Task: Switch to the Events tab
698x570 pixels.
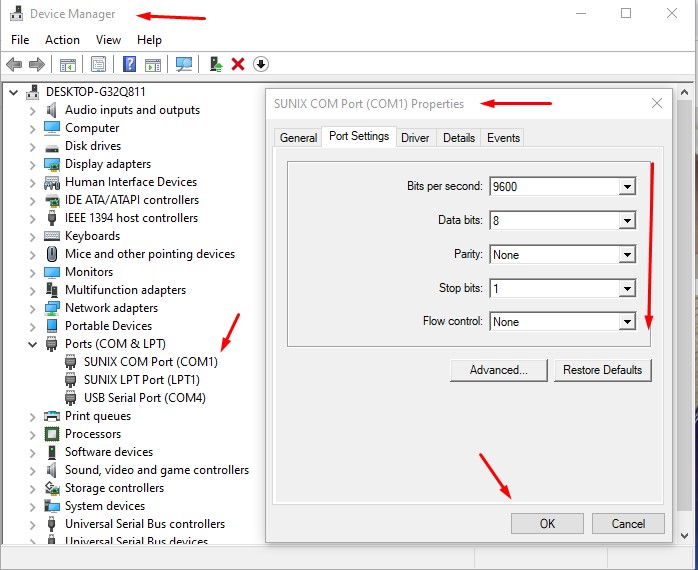Action: pyautogui.click(x=503, y=138)
